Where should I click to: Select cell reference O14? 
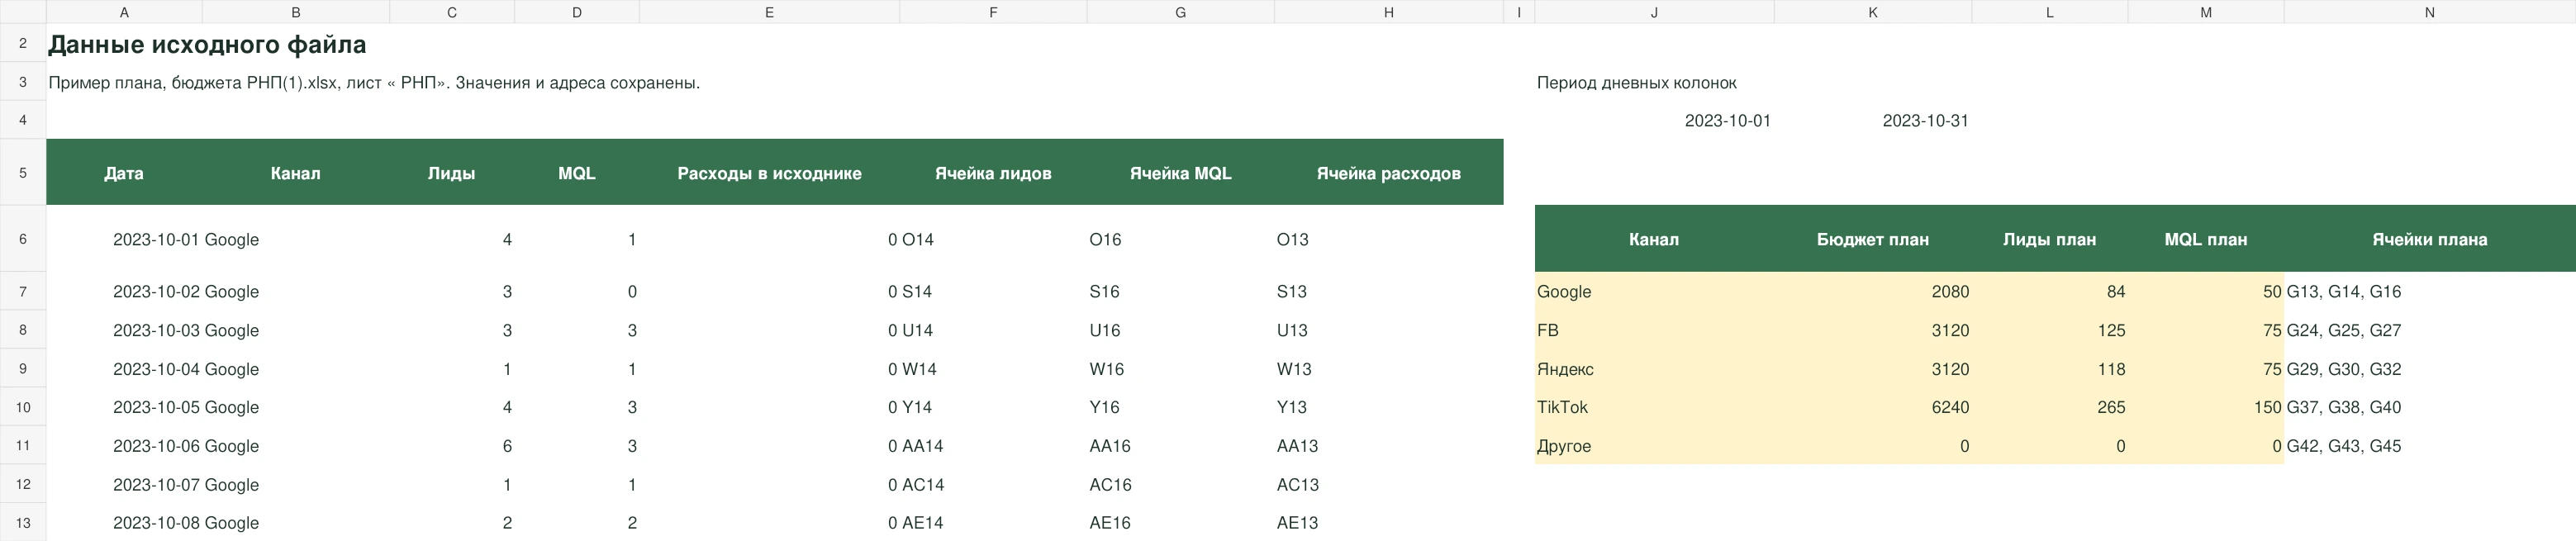[x=993, y=239]
